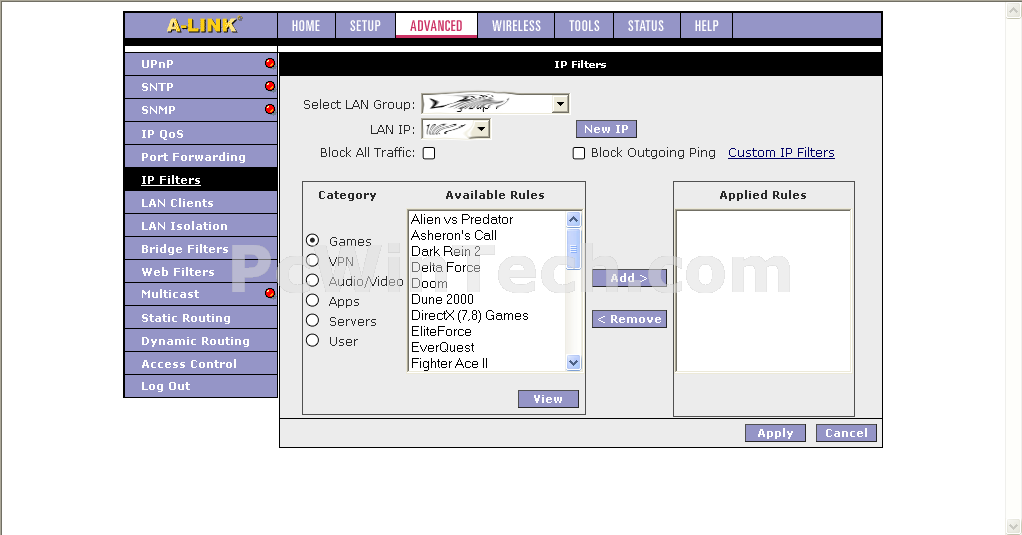Select the User category radio button
Screen dimensions: 1022x535
(313, 341)
